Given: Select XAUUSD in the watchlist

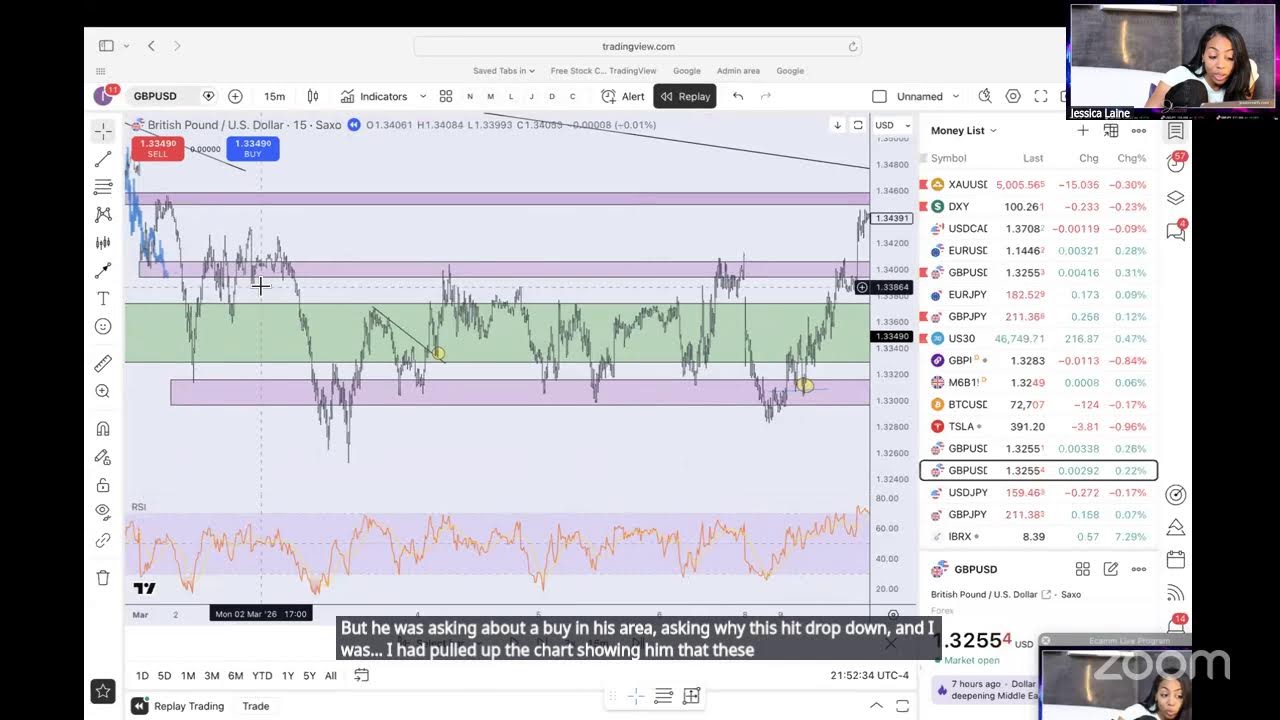Looking at the screenshot, I should click(x=1038, y=184).
